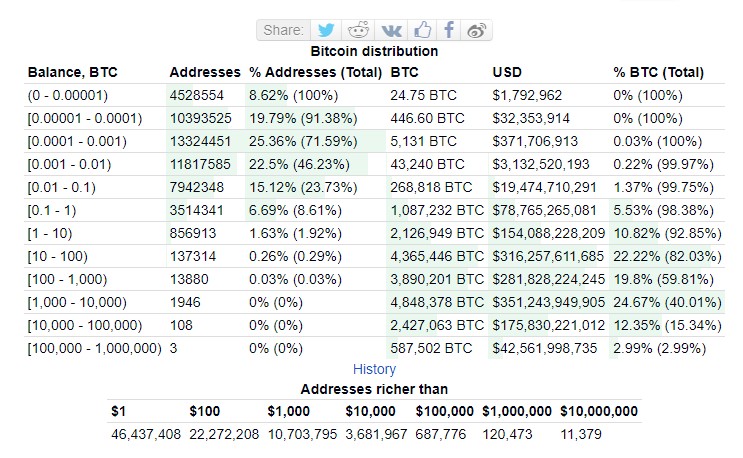This screenshot has width=743, height=458.
Task: Click the 'USD' column header
Action: 507,72
